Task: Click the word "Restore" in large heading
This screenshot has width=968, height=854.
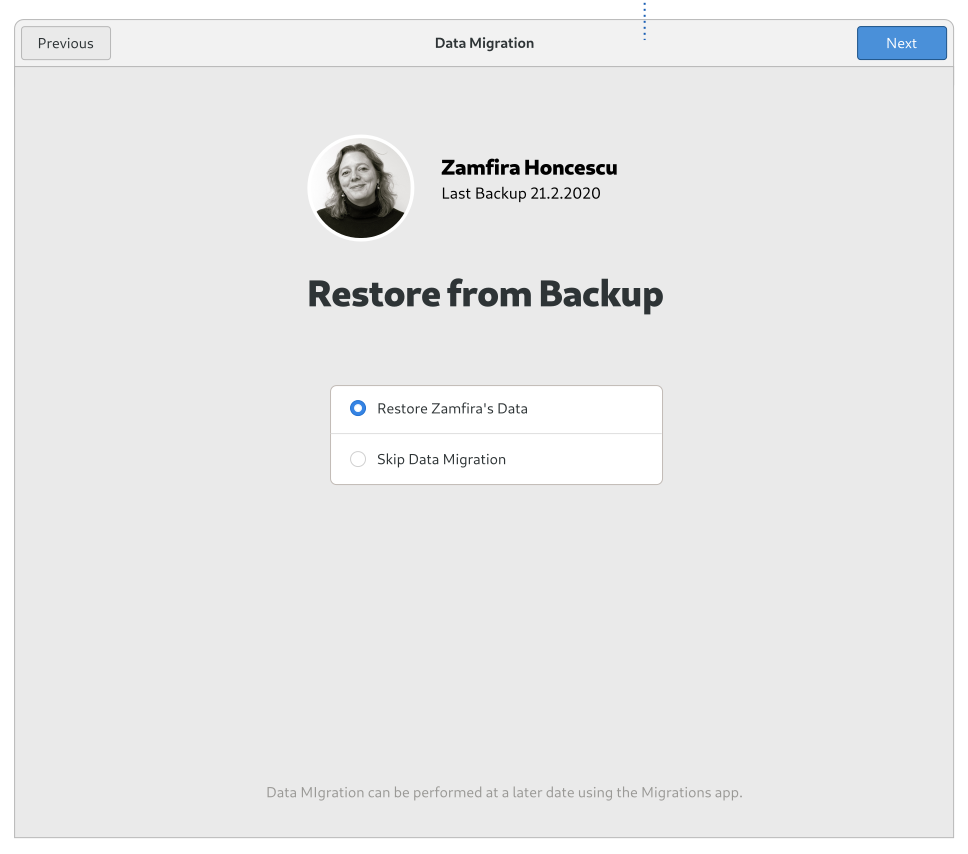Action: click(373, 294)
